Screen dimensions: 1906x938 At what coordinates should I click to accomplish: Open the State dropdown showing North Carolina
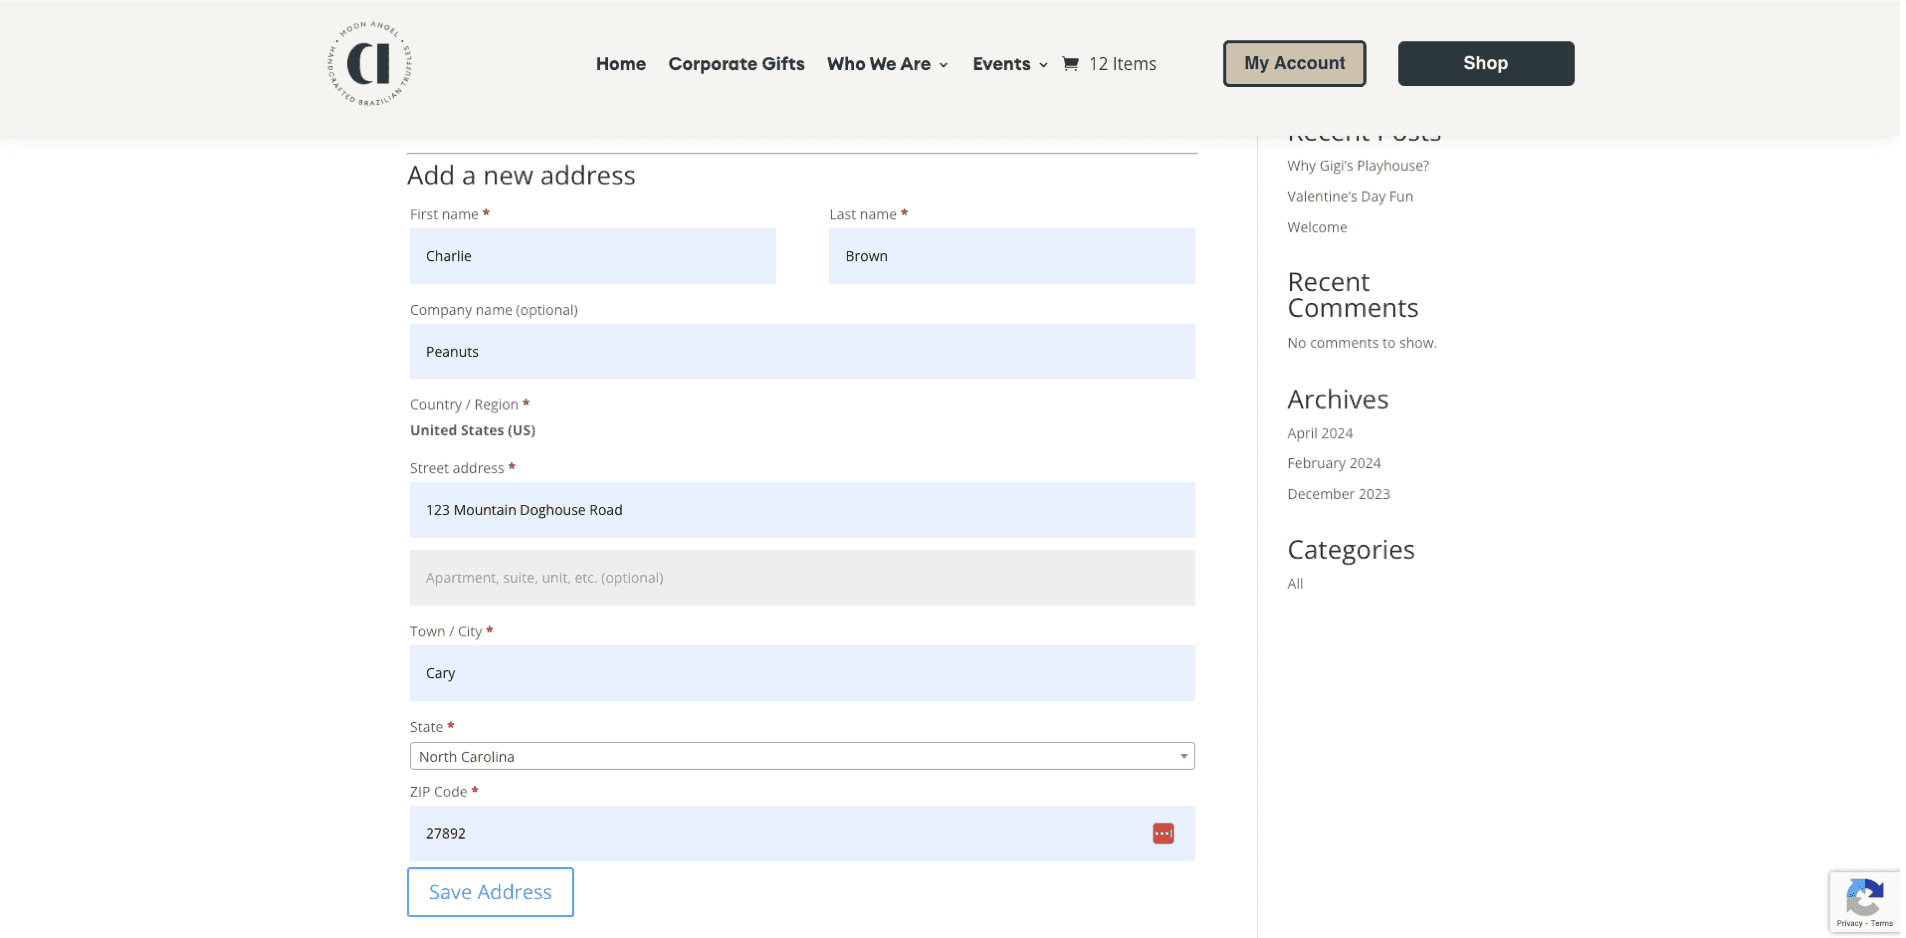tap(802, 756)
